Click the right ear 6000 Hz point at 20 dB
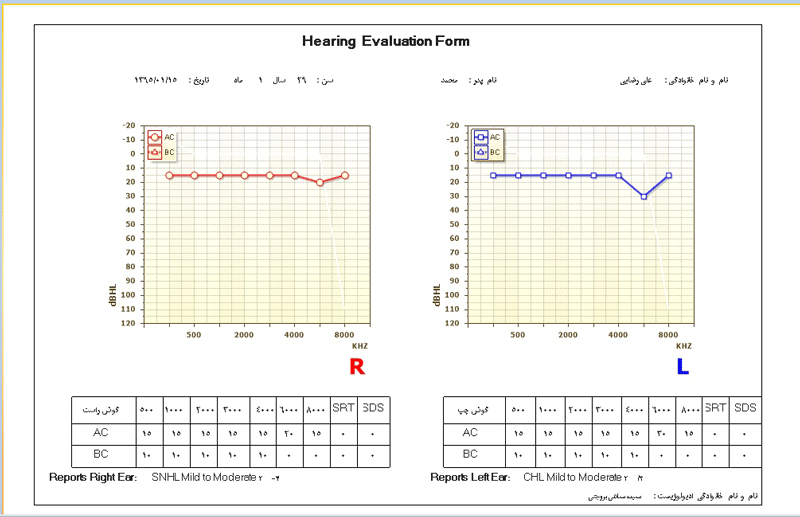Image resolution: width=800 pixels, height=517 pixels. [x=320, y=182]
